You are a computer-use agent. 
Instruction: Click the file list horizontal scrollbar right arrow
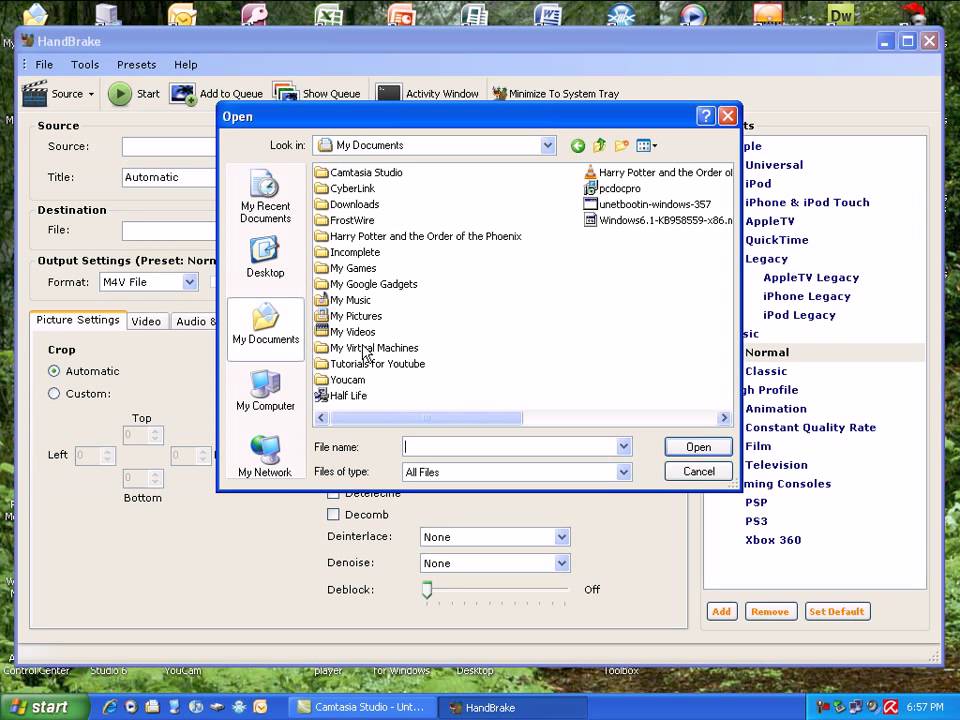[x=724, y=418]
